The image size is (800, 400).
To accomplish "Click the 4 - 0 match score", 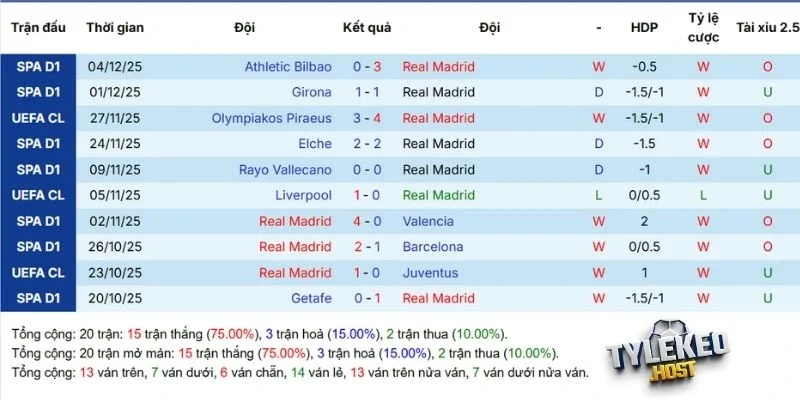I will [367, 221].
